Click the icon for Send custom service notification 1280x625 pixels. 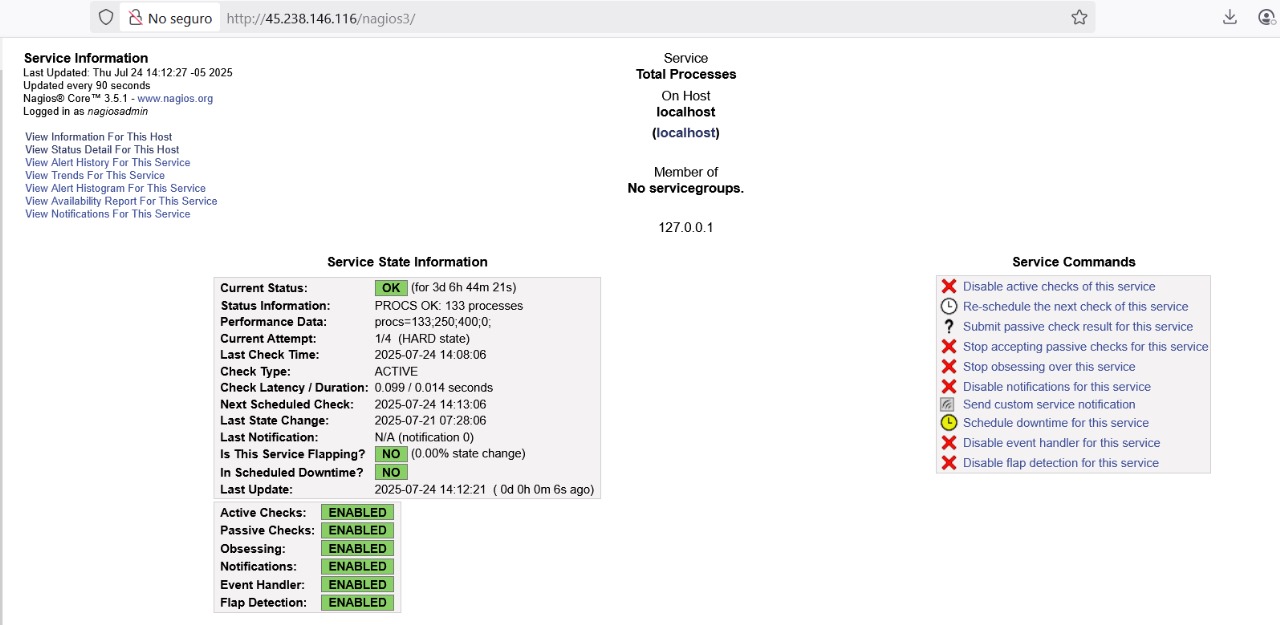948,405
